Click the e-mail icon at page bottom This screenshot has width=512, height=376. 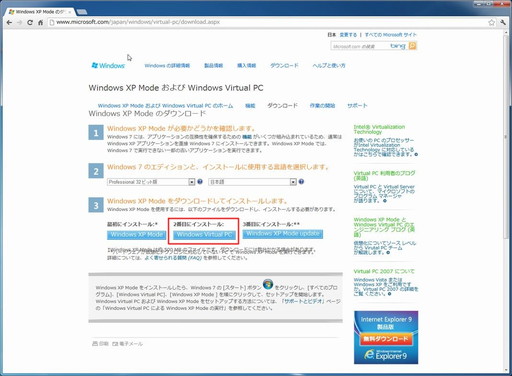click(x=115, y=343)
